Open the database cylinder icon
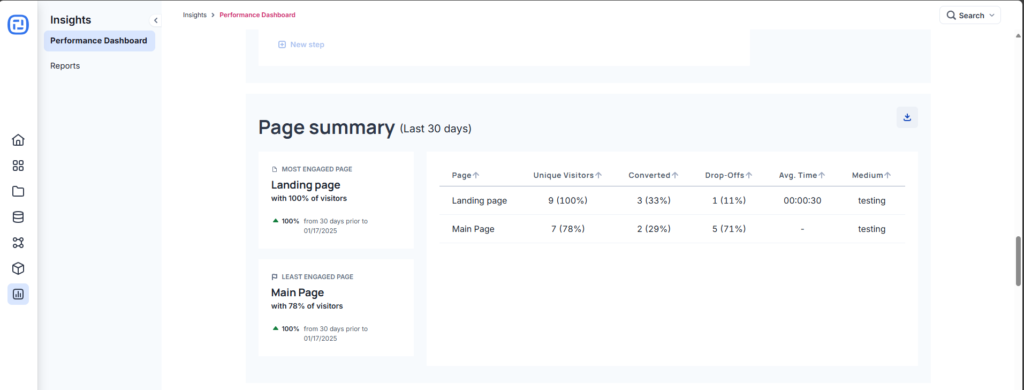This screenshot has width=1024, height=390. click(18, 218)
